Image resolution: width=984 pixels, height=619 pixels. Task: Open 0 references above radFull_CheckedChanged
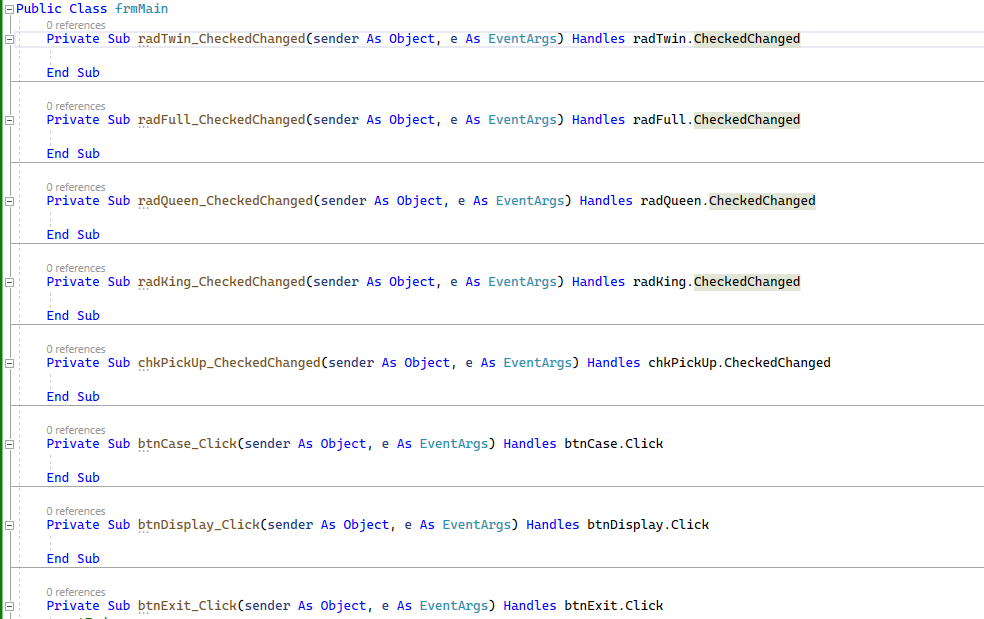(x=76, y=105)
